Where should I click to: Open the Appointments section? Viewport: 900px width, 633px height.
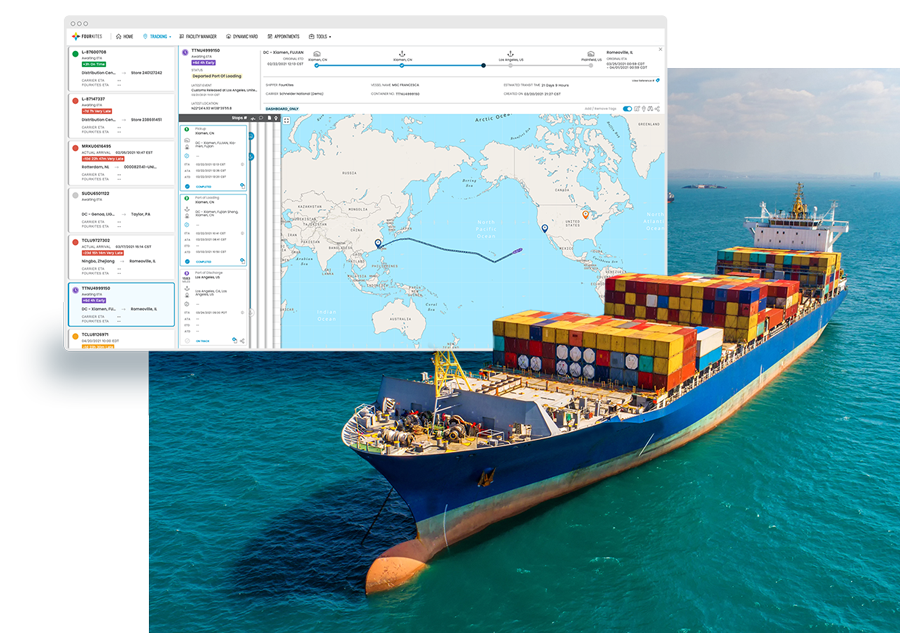(284, 36)
